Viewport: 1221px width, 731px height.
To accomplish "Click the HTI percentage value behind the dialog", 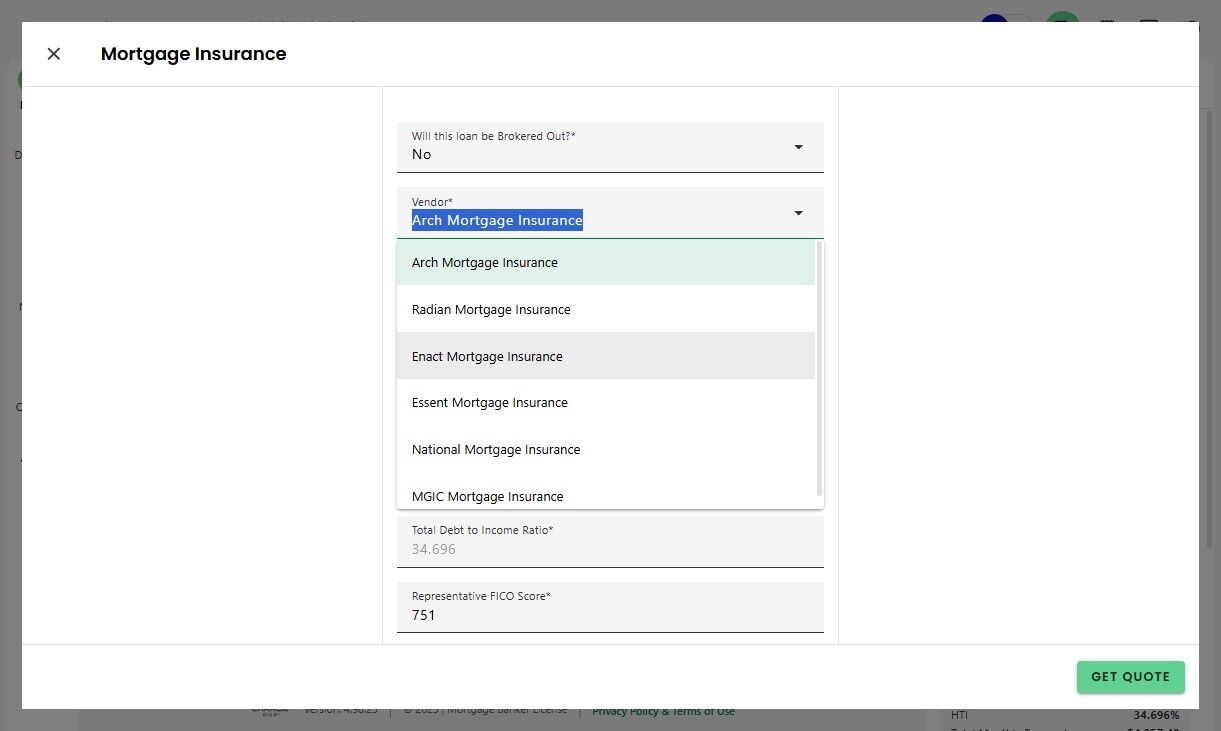I will pos(1156,715).
